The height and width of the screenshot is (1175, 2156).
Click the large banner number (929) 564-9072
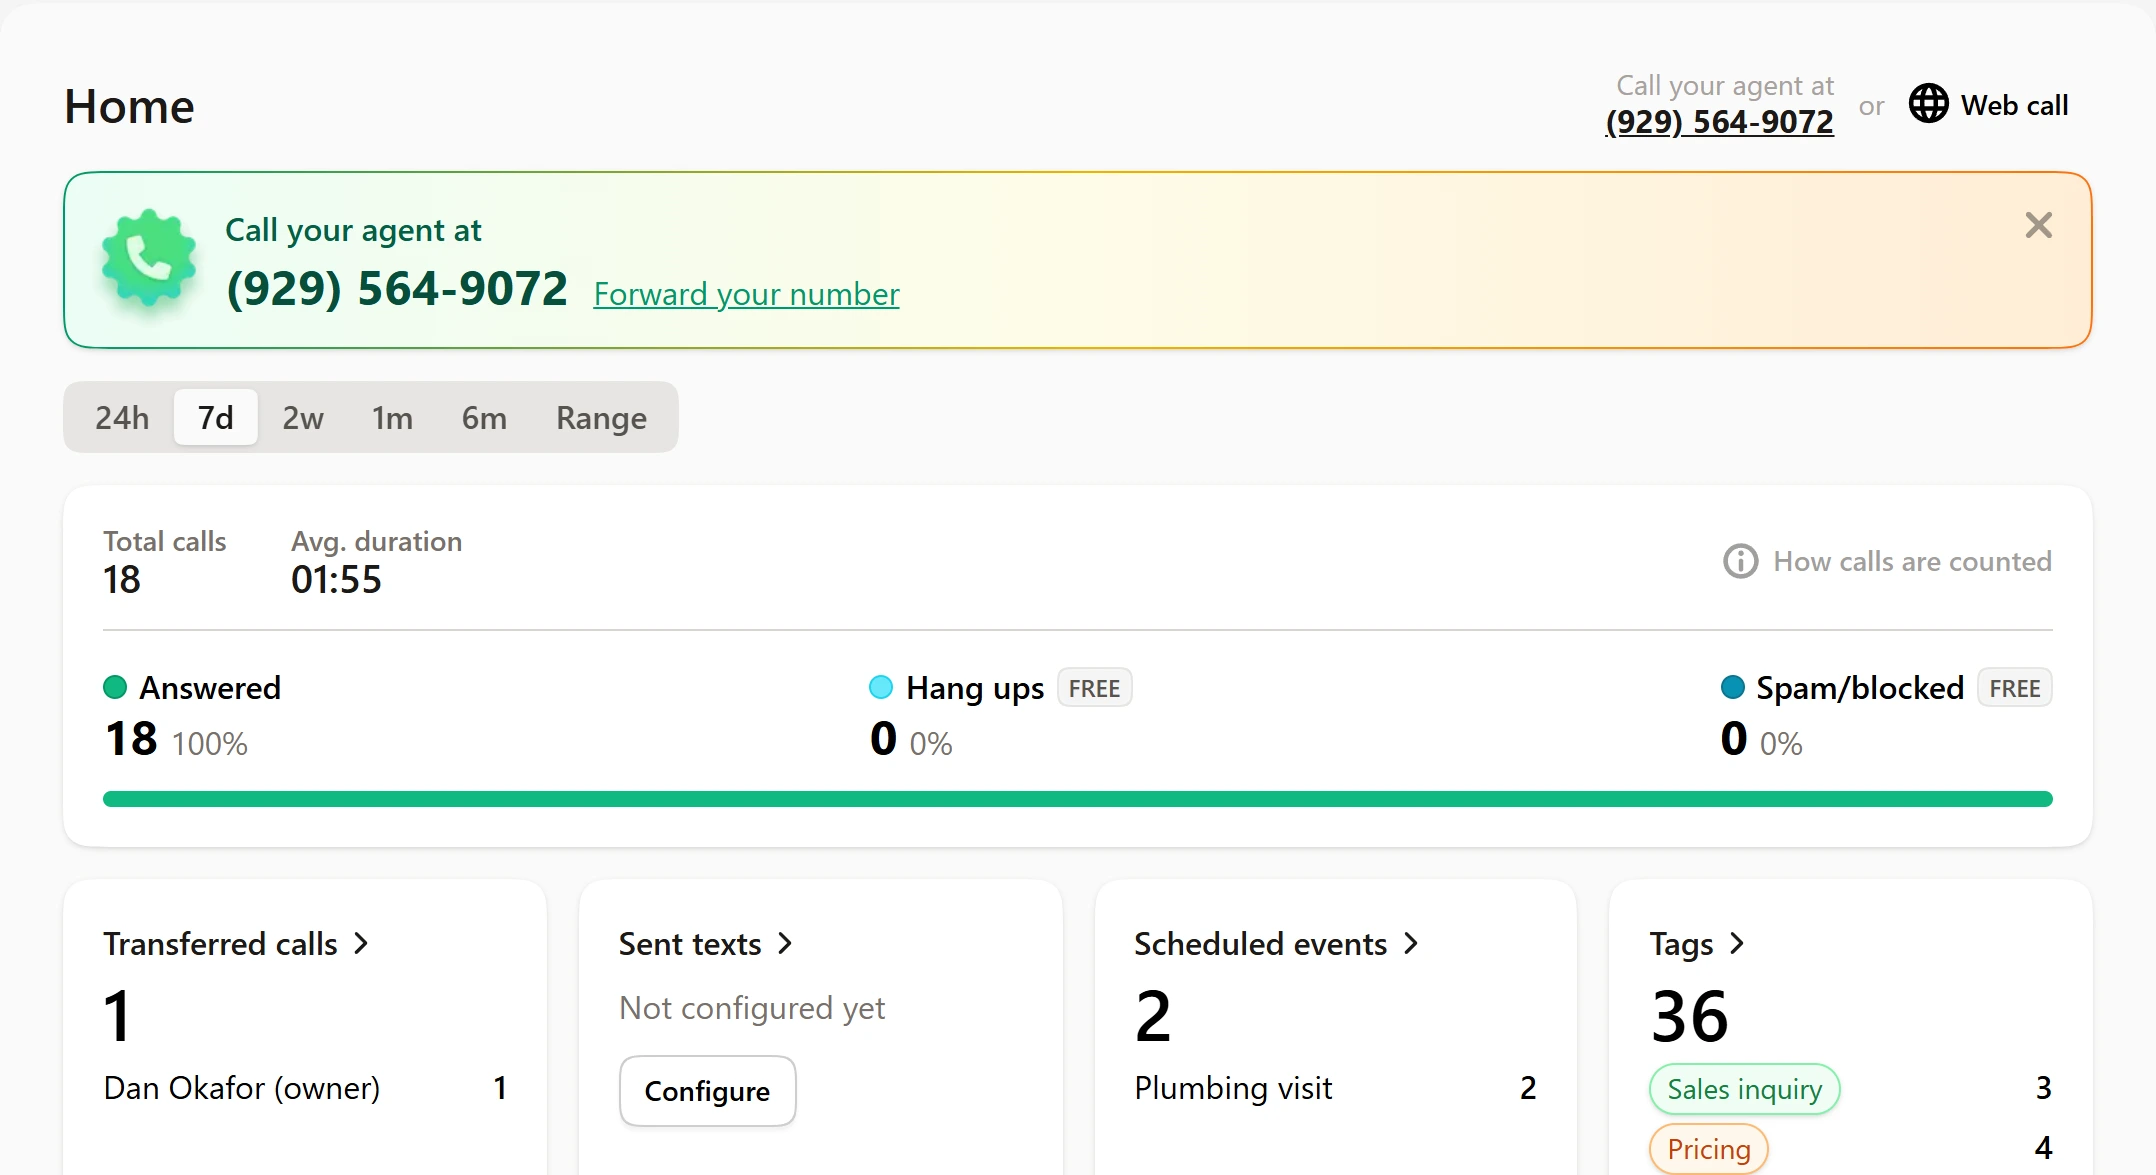pos(397,289)
